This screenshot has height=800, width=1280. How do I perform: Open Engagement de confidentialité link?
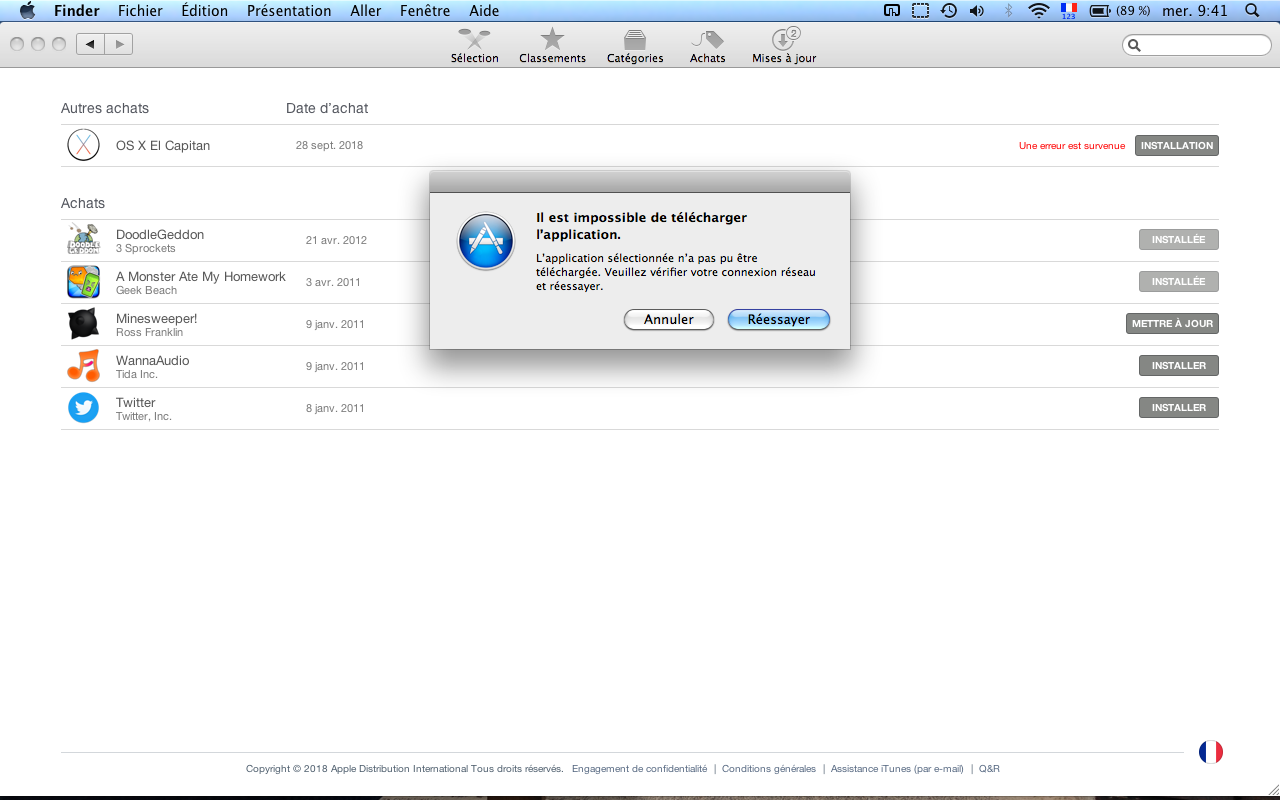point(639,769)
